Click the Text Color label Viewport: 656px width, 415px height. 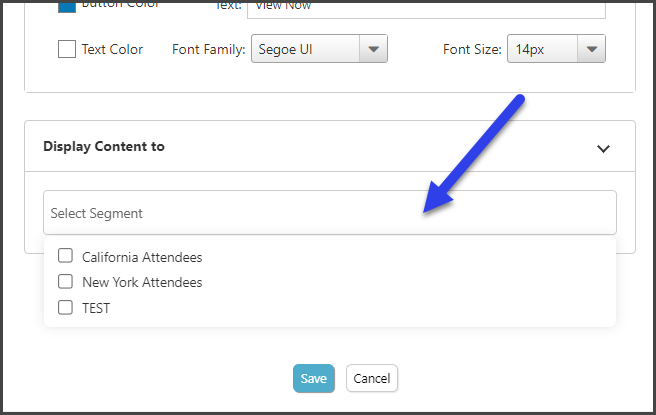pyautogui.click(x=112, y=49)
